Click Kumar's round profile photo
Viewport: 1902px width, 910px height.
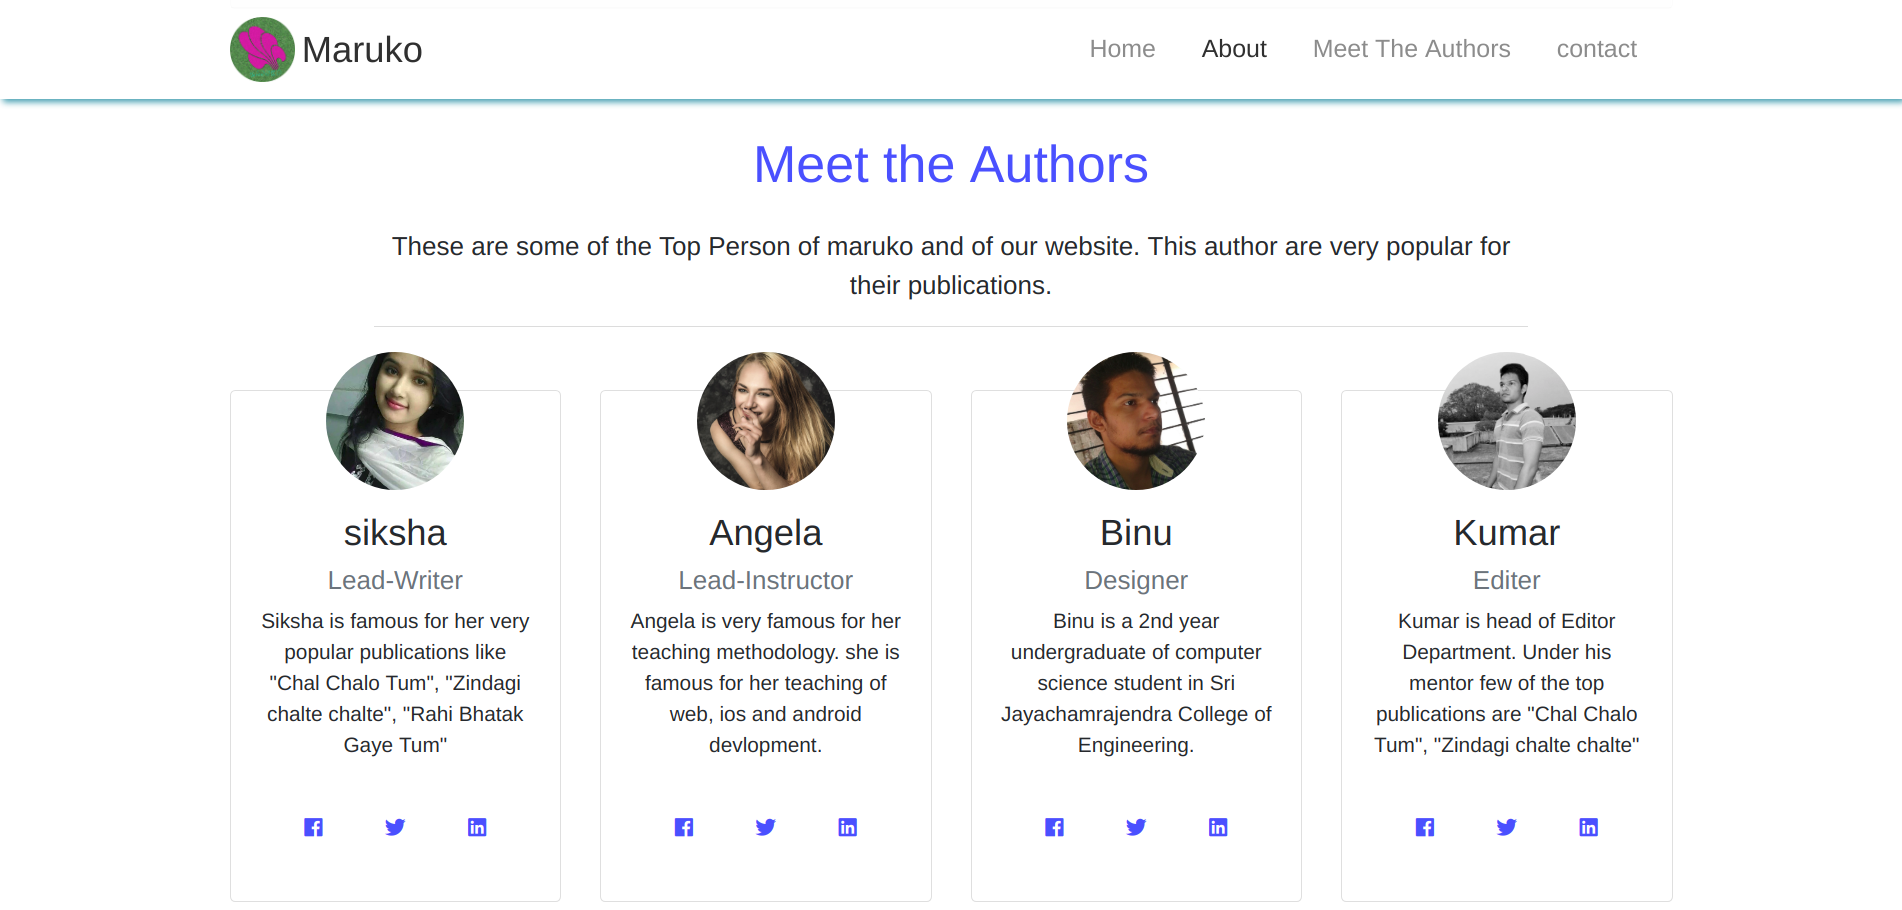(1507, 421)
